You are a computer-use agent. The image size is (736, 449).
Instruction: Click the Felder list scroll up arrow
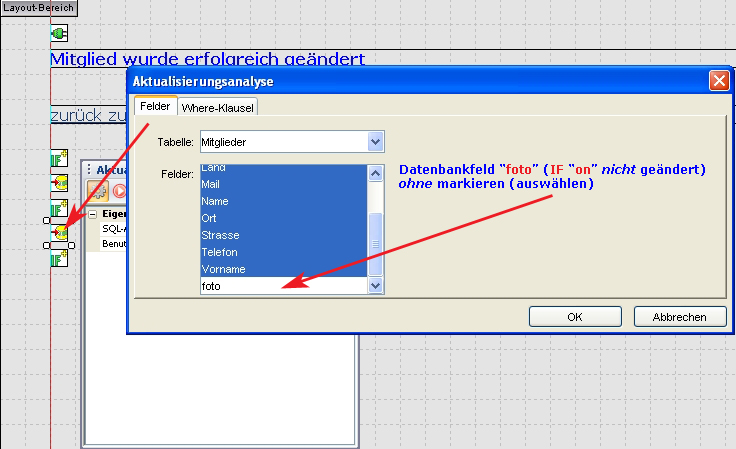[x=377, y=173]
